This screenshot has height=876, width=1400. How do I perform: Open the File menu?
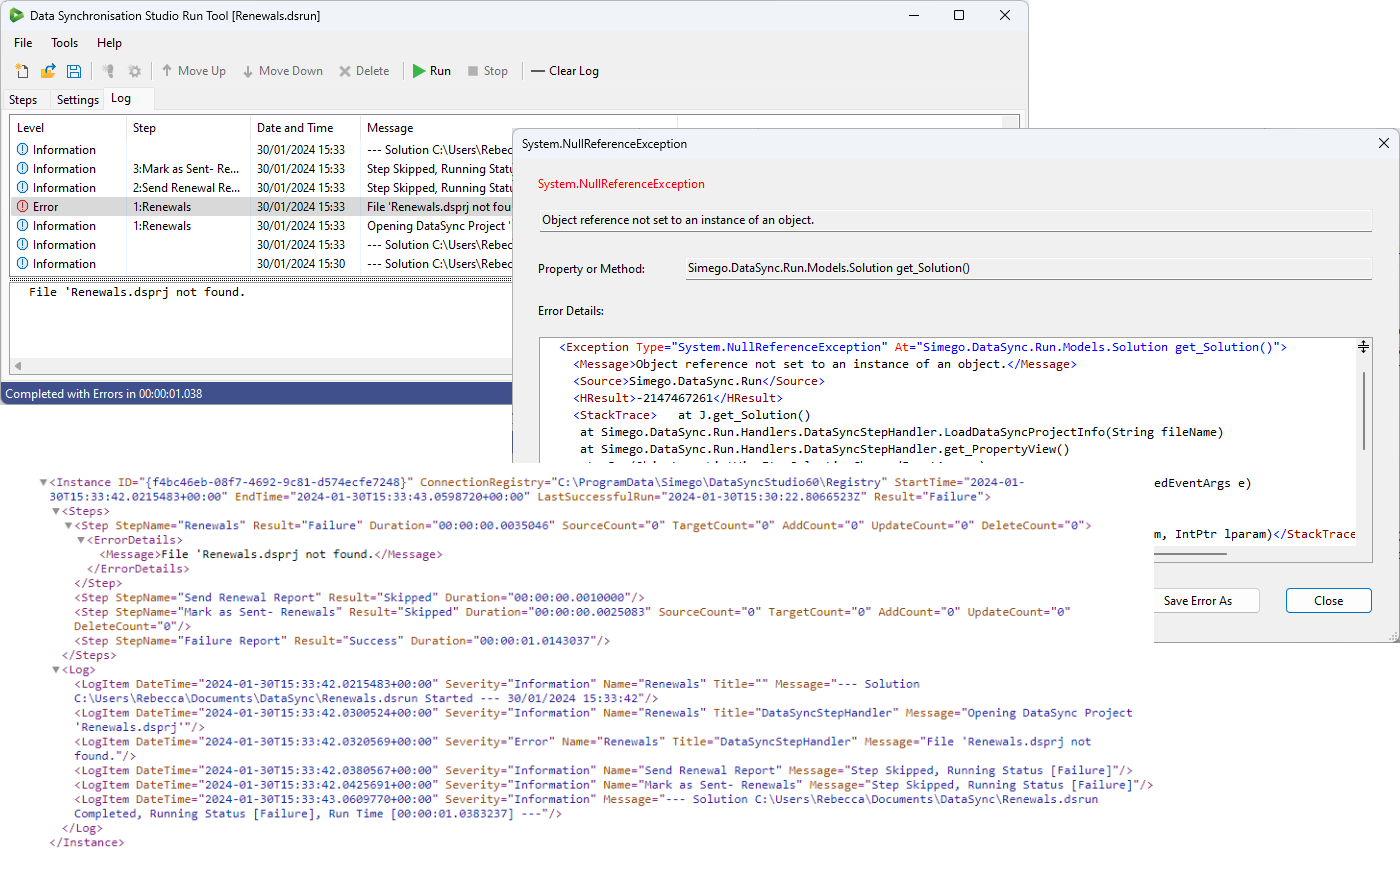point(23,43)
